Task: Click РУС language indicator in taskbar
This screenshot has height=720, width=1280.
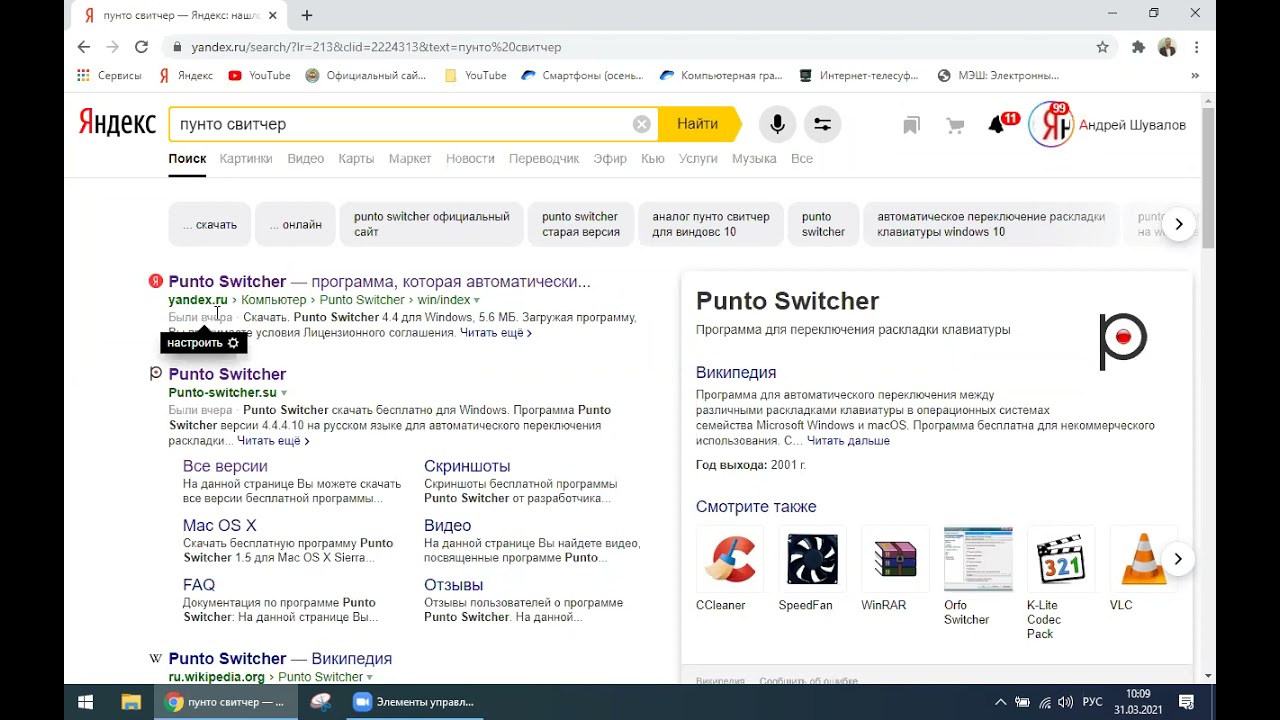Action: tap(1093, 702)
